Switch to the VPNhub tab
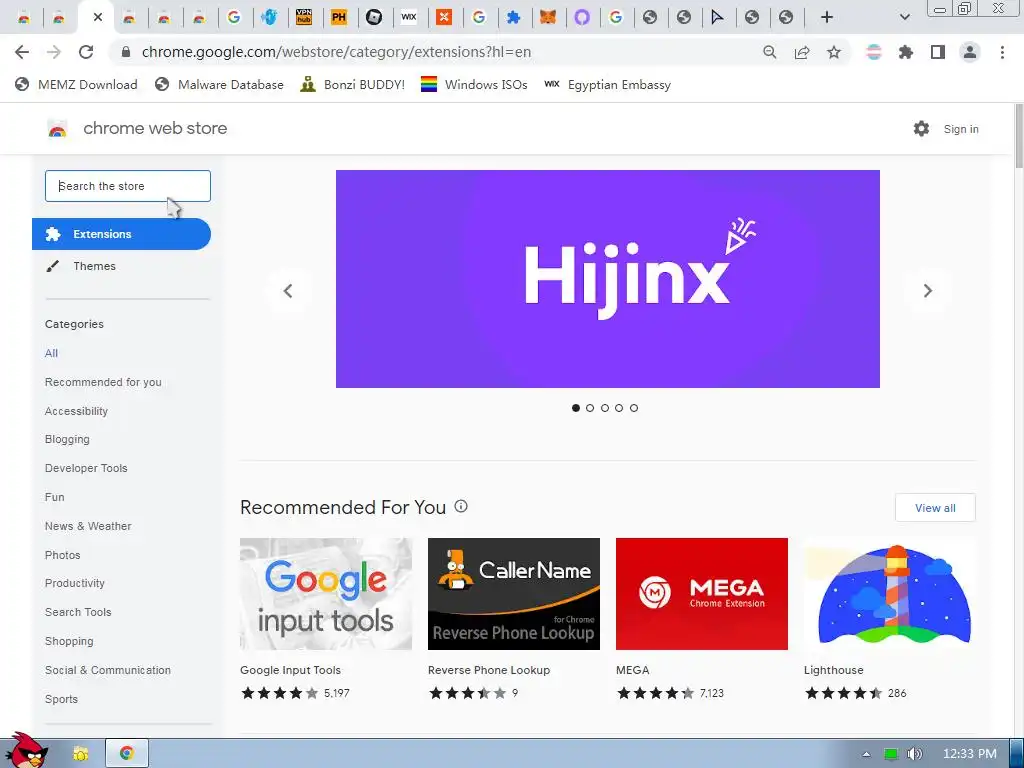Image resolution: width=1024 pixels, height=768 pixels. coord(304,17)
